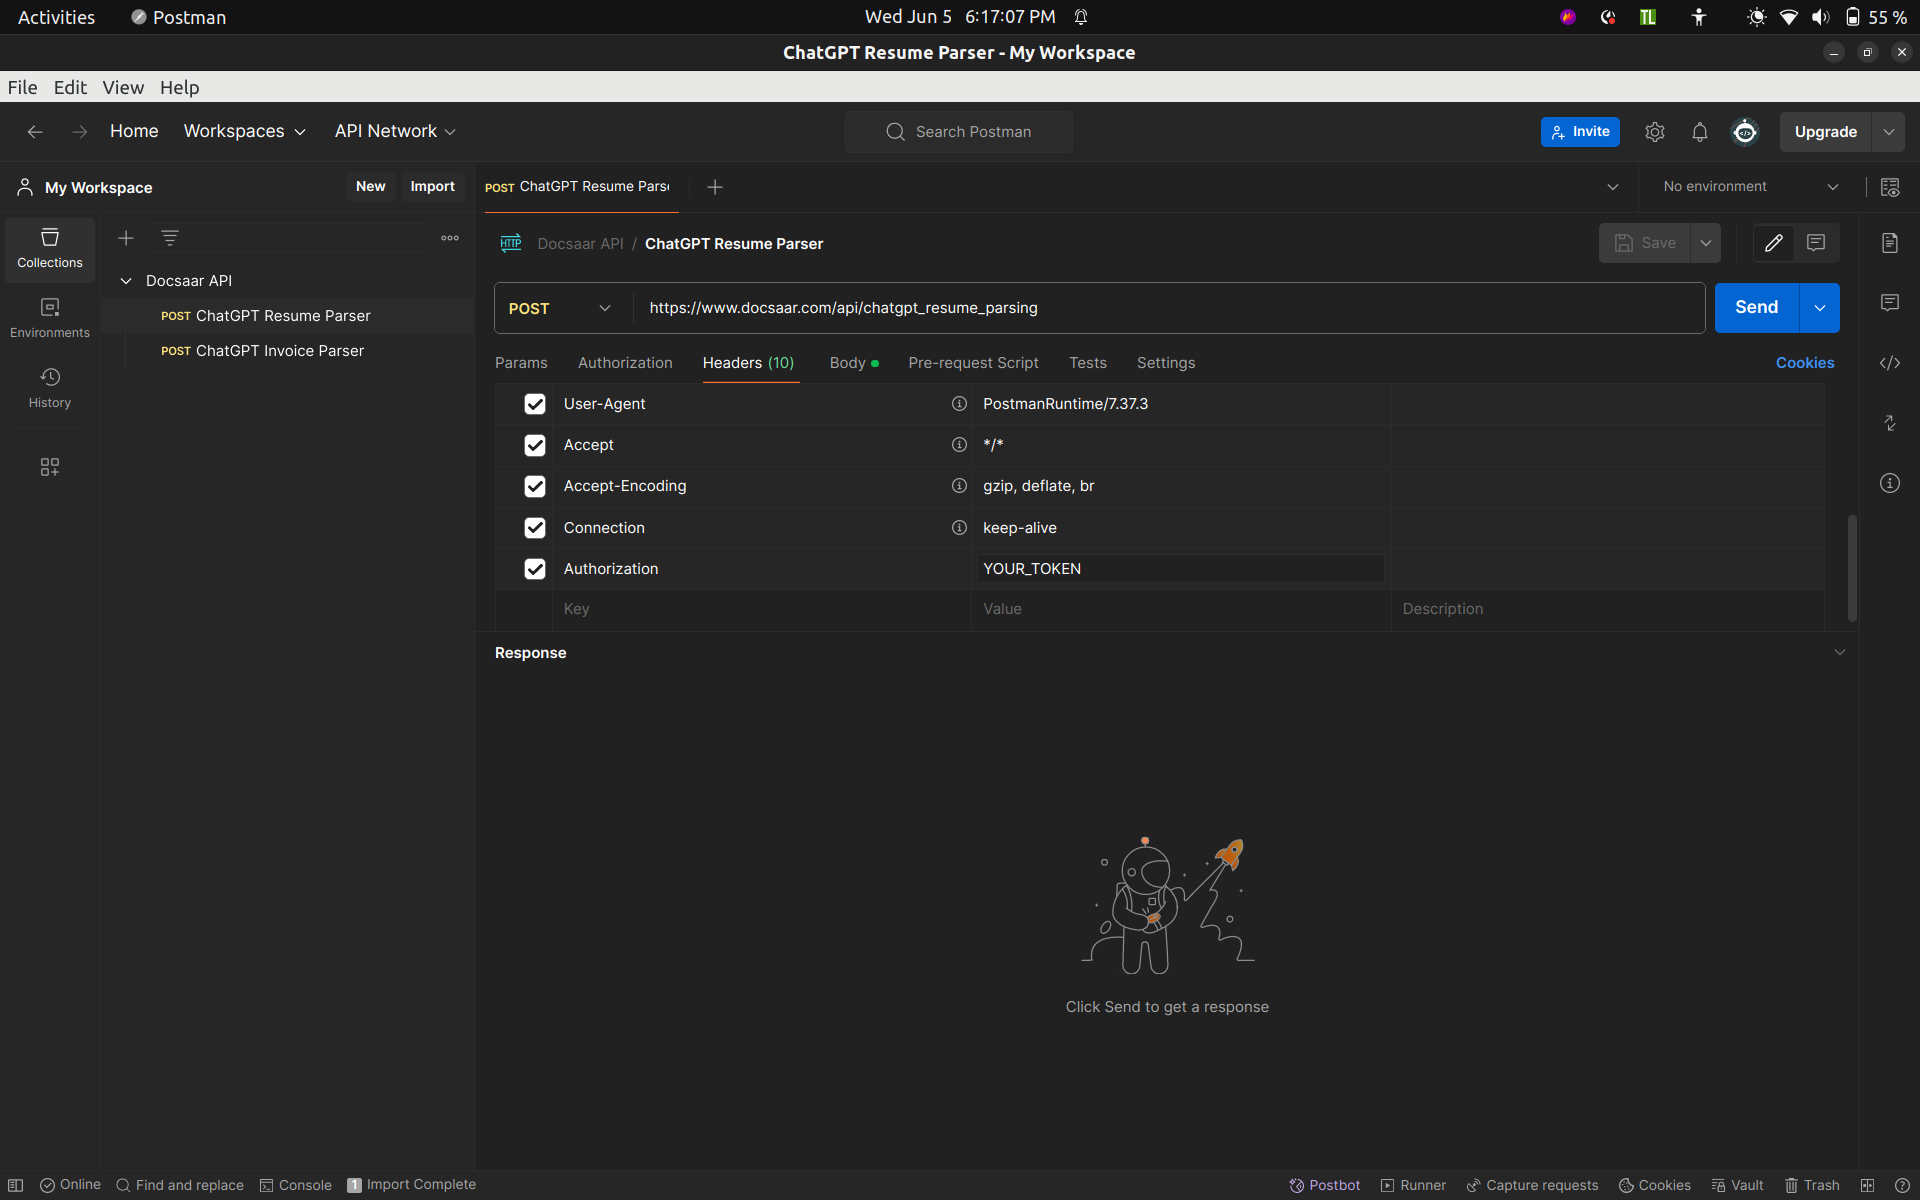Click the Search Postman field
The height and width of the screenshot is (1200, 1920).
tap(959, 132)
